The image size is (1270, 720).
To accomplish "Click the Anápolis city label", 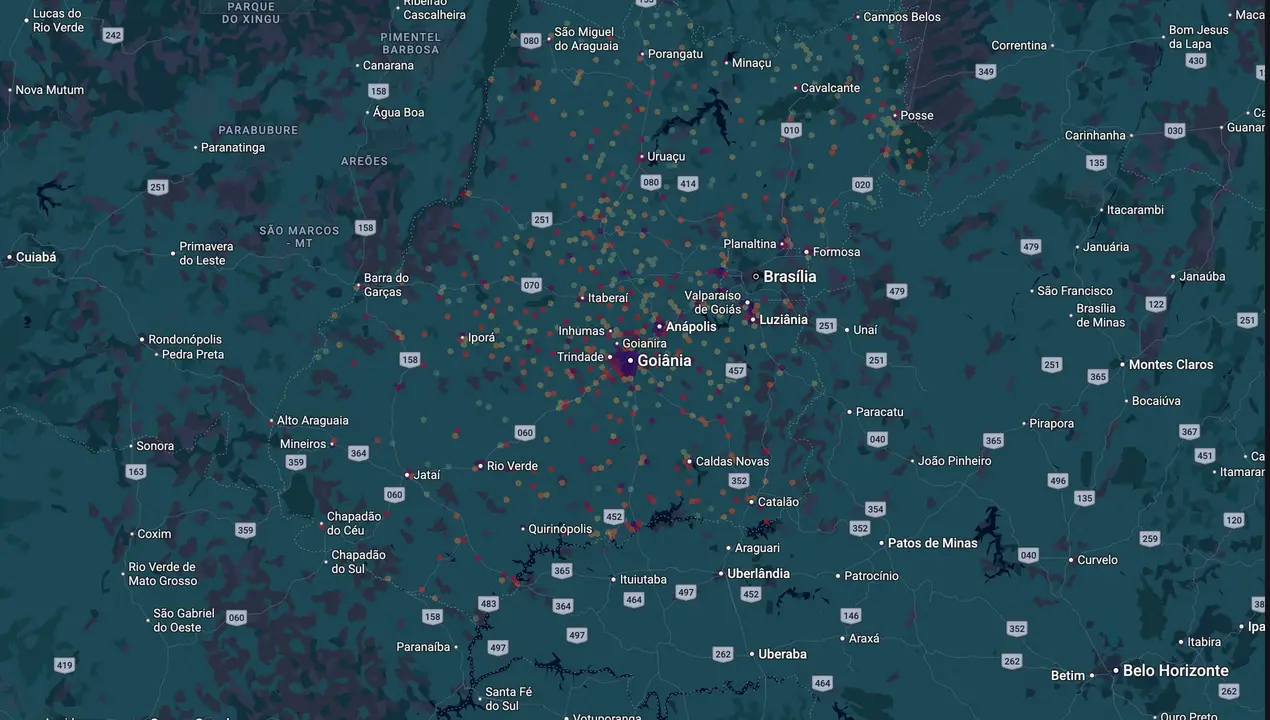I will click(691, 327).
